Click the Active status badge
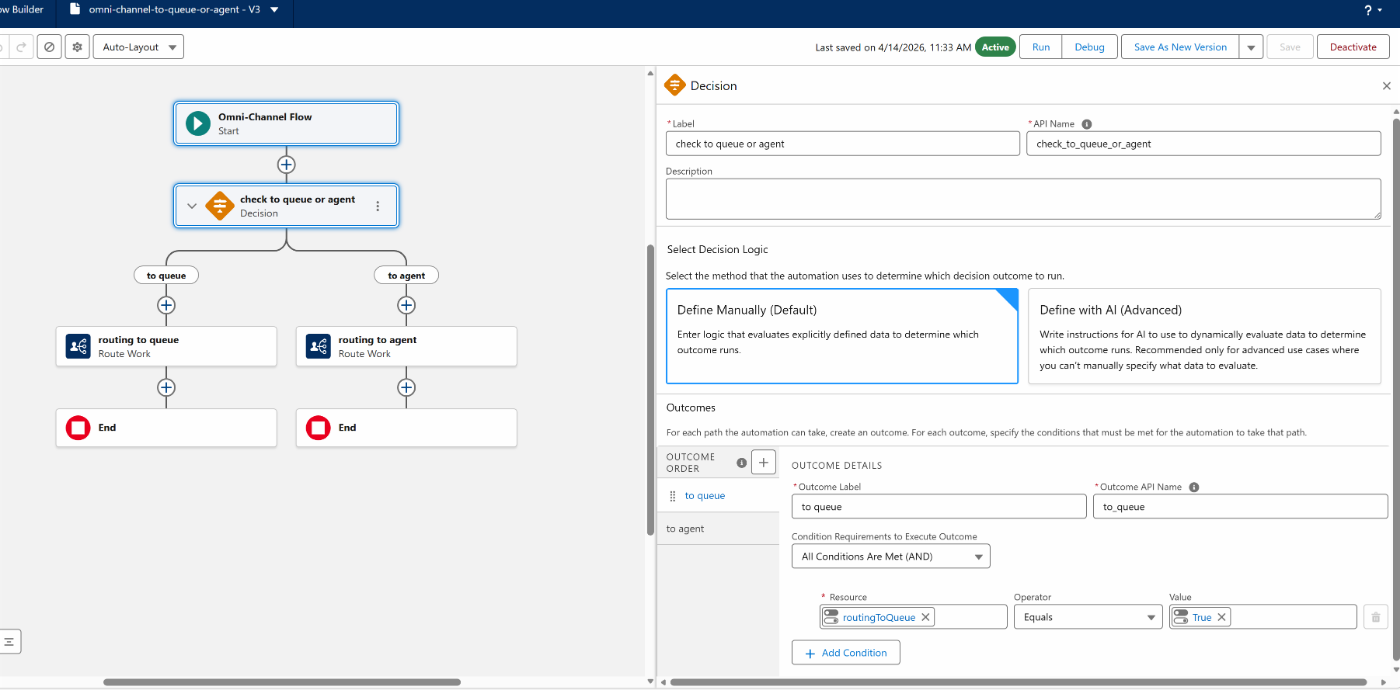The width and height of the screenshot is (1400, 690). (x=995, y=47)
